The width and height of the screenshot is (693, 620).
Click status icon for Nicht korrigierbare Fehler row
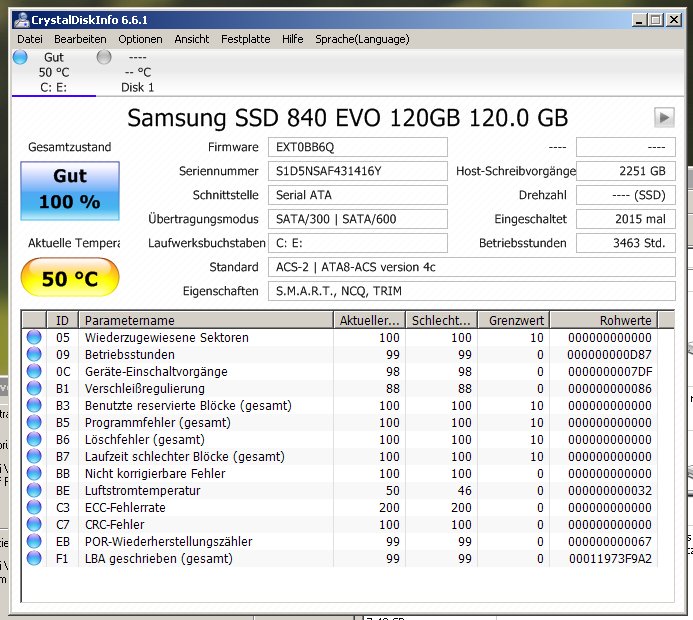point(34,473)
